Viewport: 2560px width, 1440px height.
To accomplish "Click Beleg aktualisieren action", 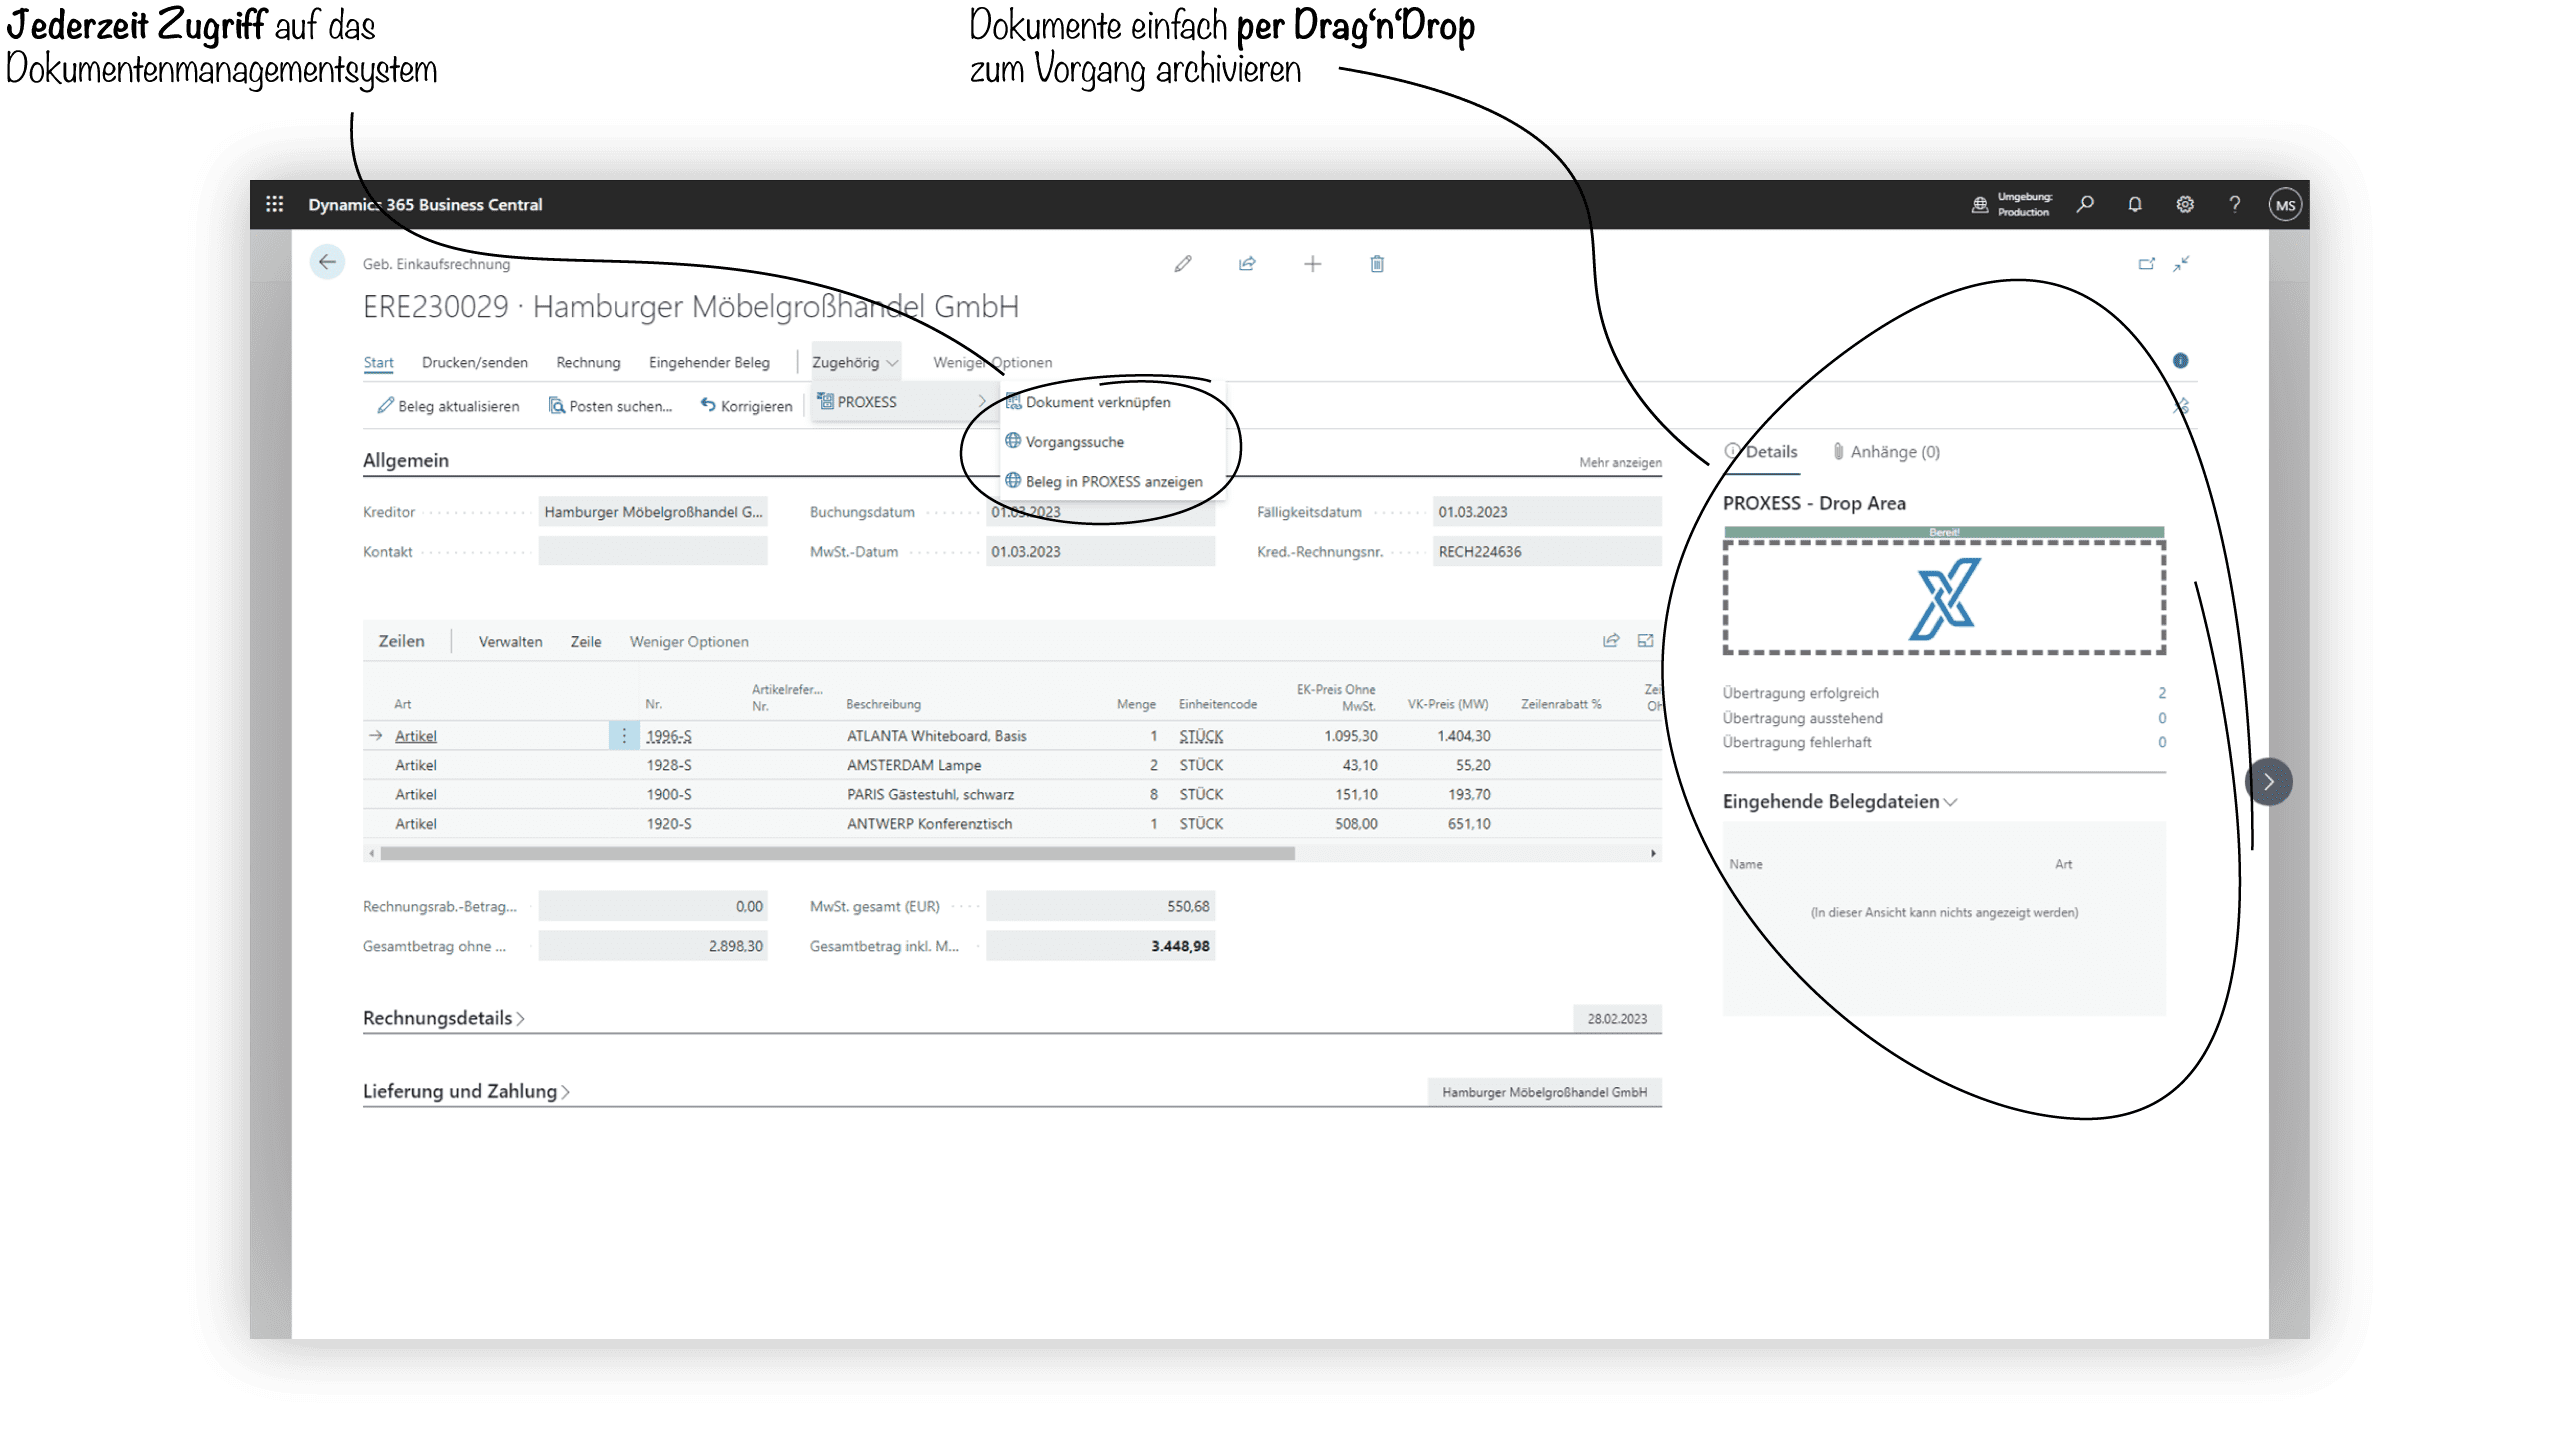I will coord(448,406).
